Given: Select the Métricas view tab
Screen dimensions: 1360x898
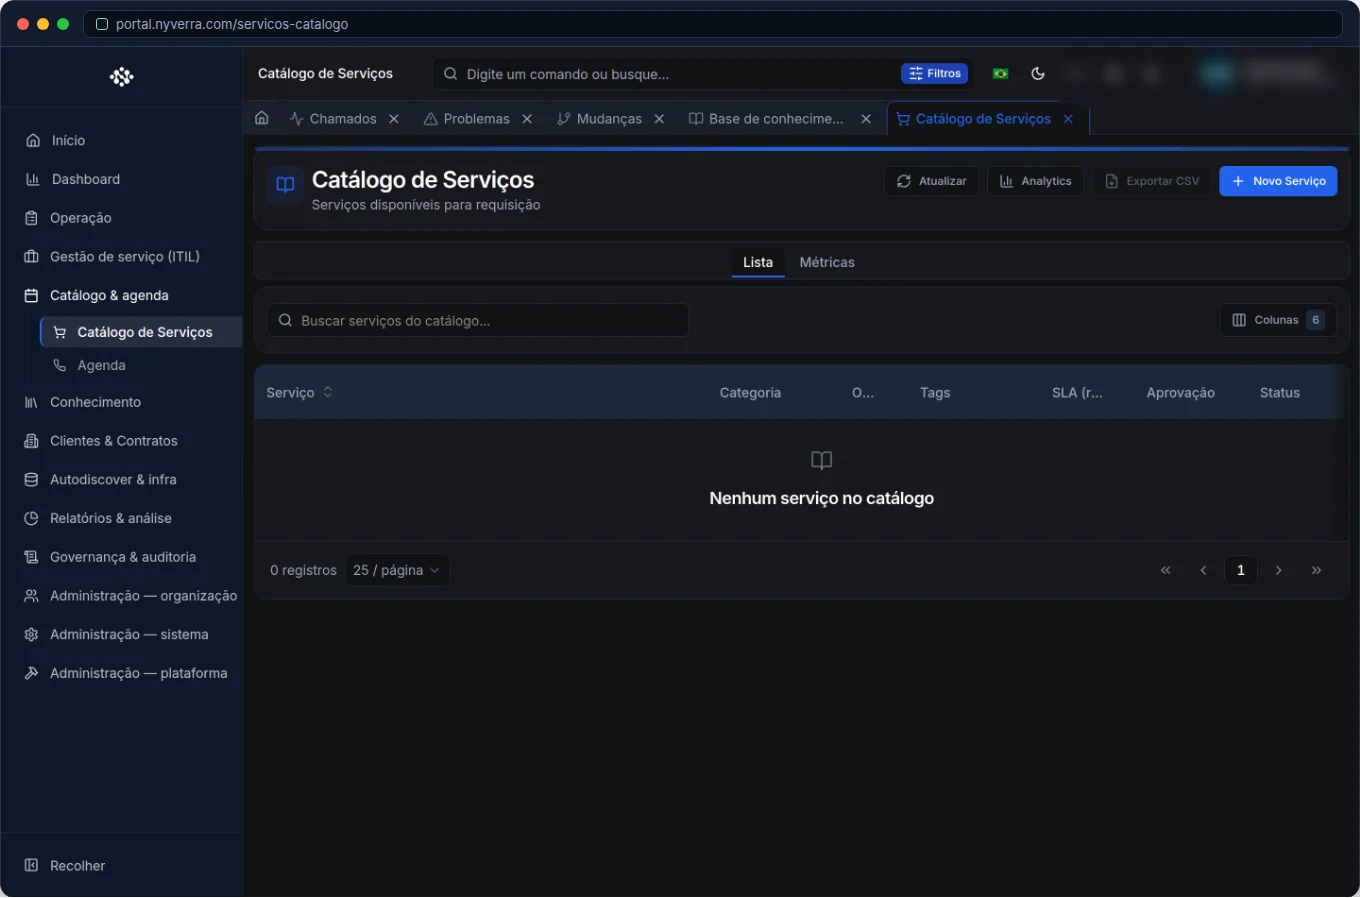Looking at the screenshot, I should [x=827, y=262].
